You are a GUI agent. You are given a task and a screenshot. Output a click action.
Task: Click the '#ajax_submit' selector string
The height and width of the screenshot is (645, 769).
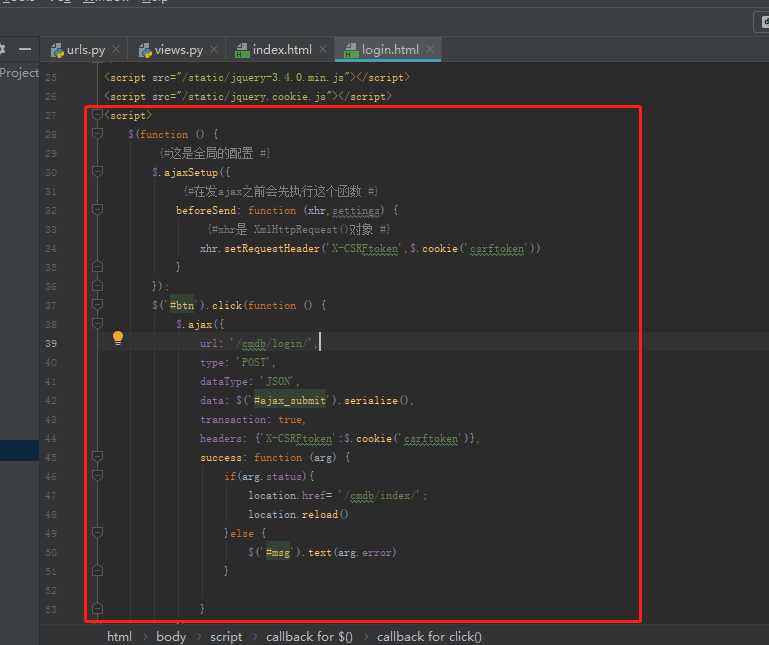[x=289, y=401]
